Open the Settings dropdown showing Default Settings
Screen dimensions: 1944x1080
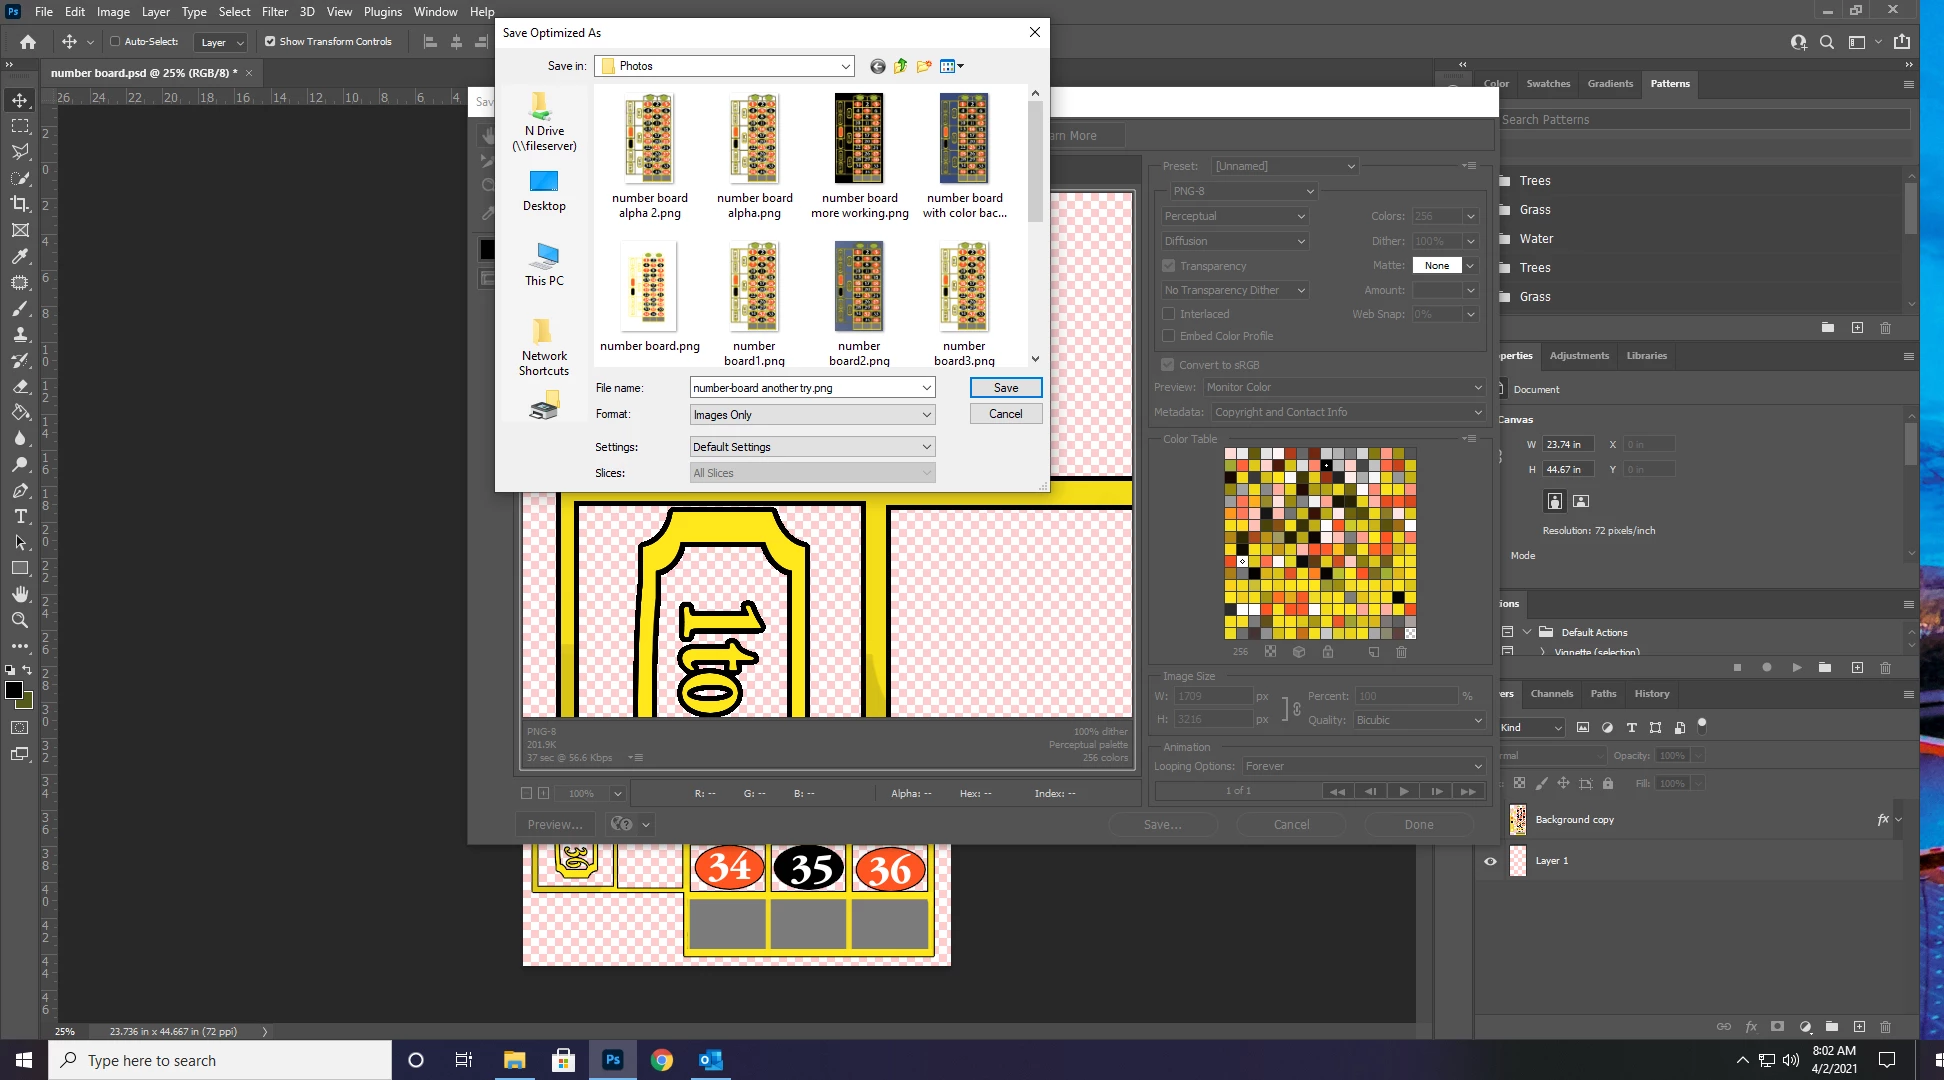[x=812, y=447]
